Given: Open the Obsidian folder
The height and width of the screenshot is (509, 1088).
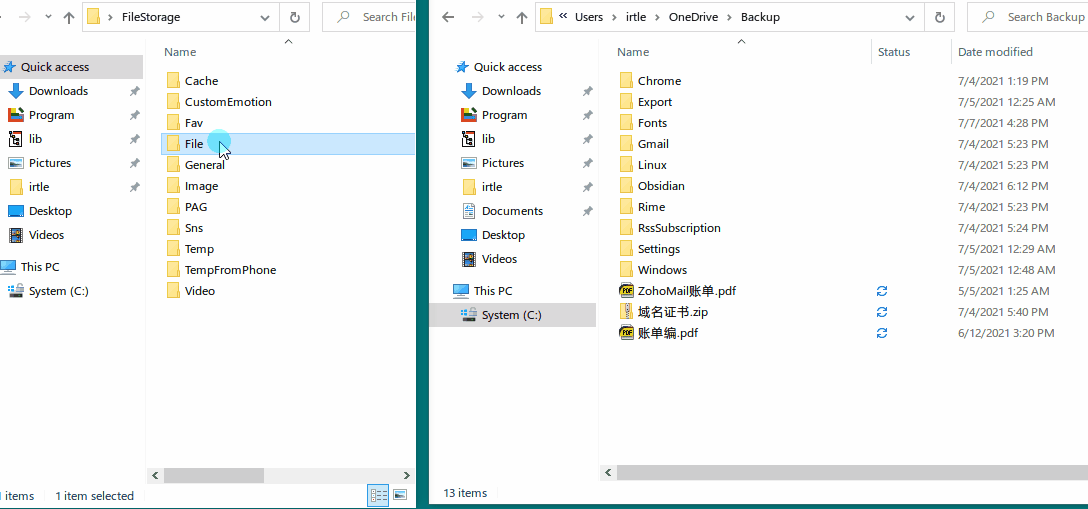Looking at the screenshot, I should point(661,186).
